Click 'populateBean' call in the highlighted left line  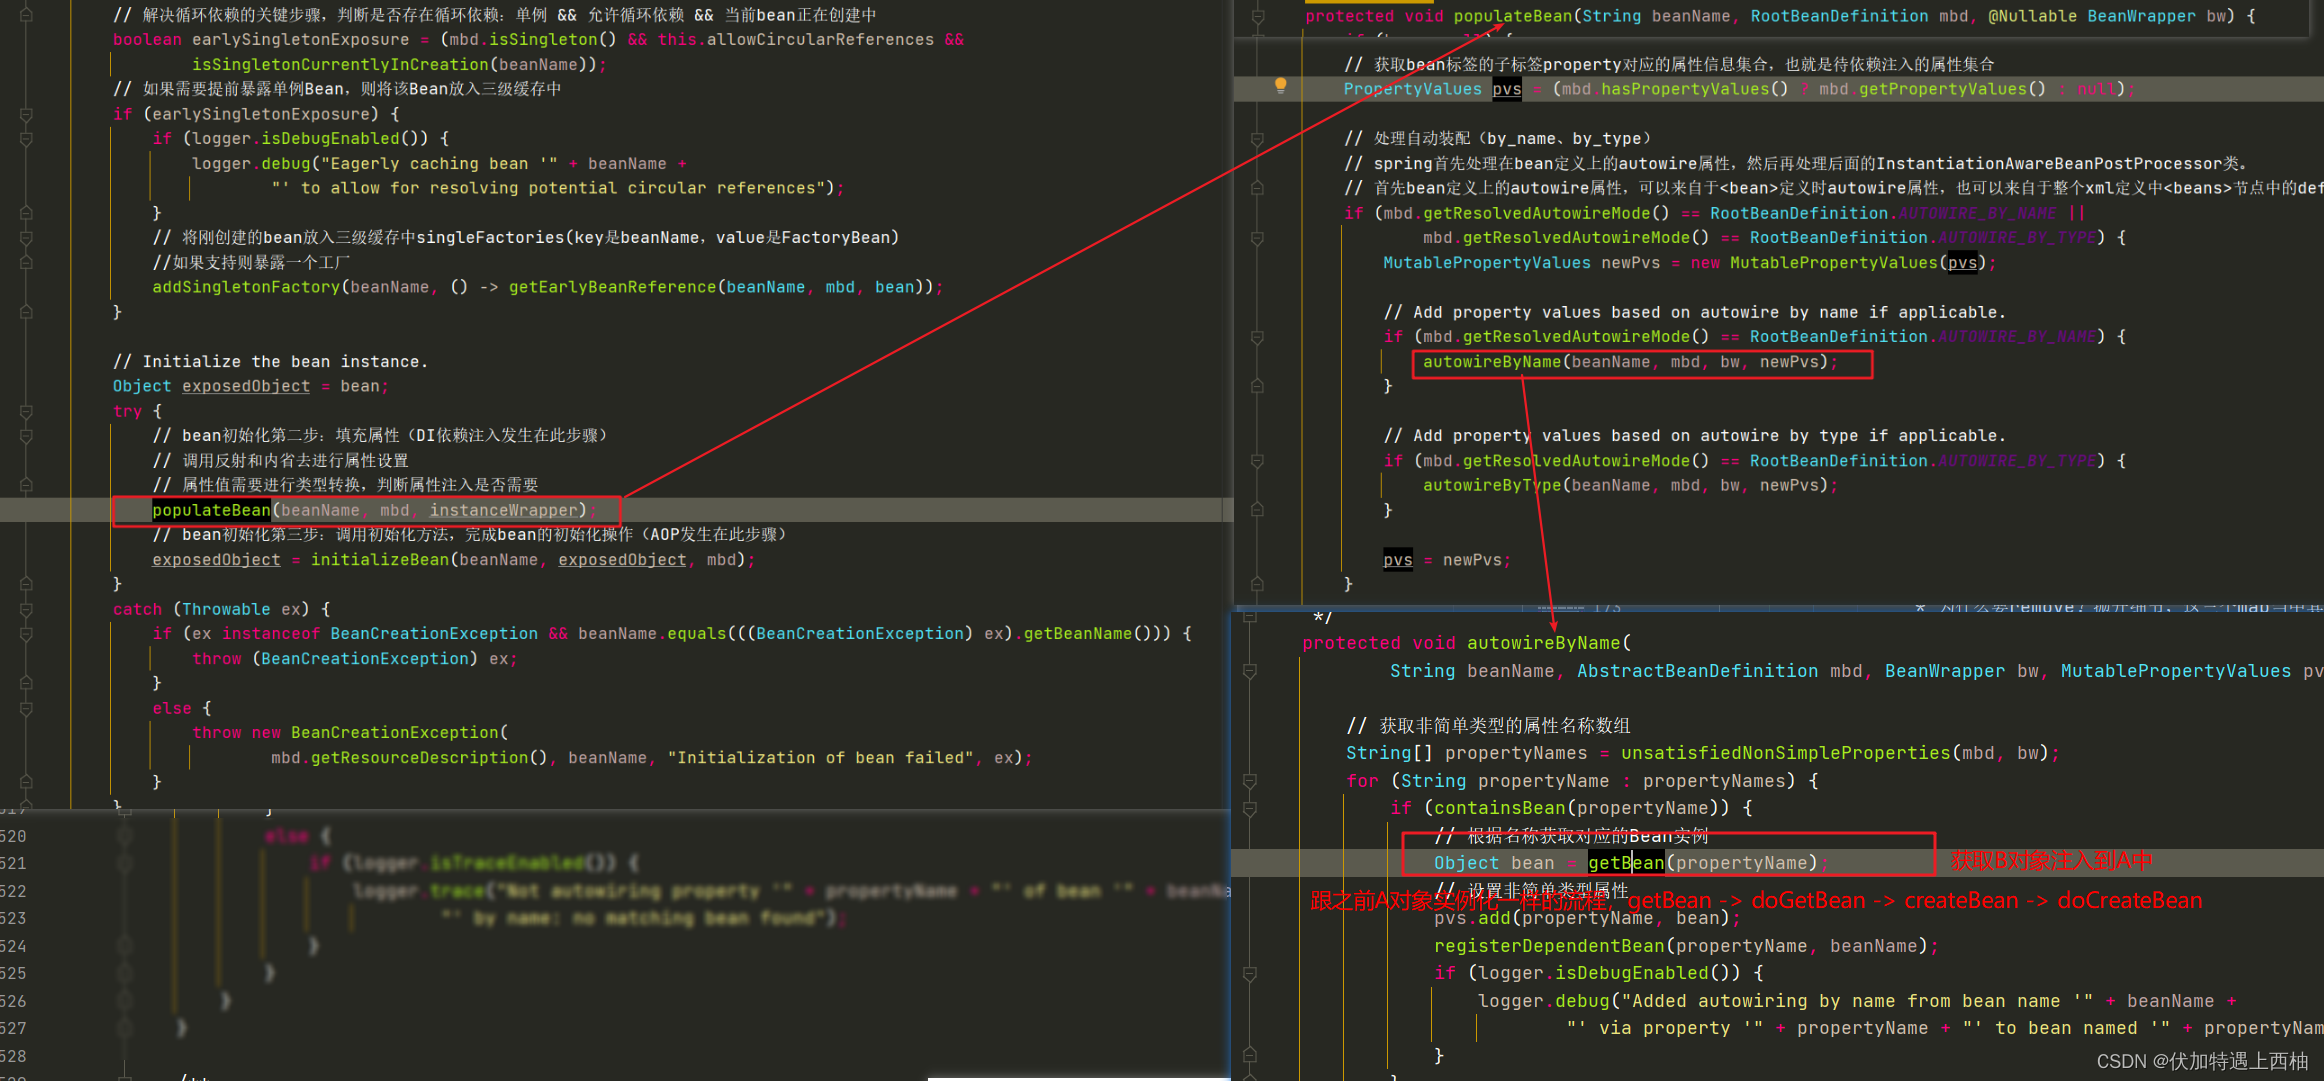point(211,510)
